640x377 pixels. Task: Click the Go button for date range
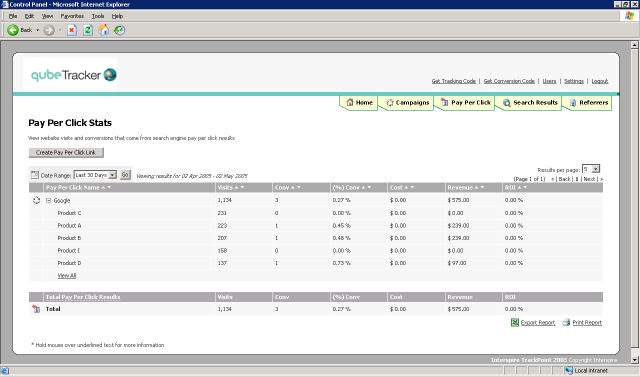click(125, 175)
